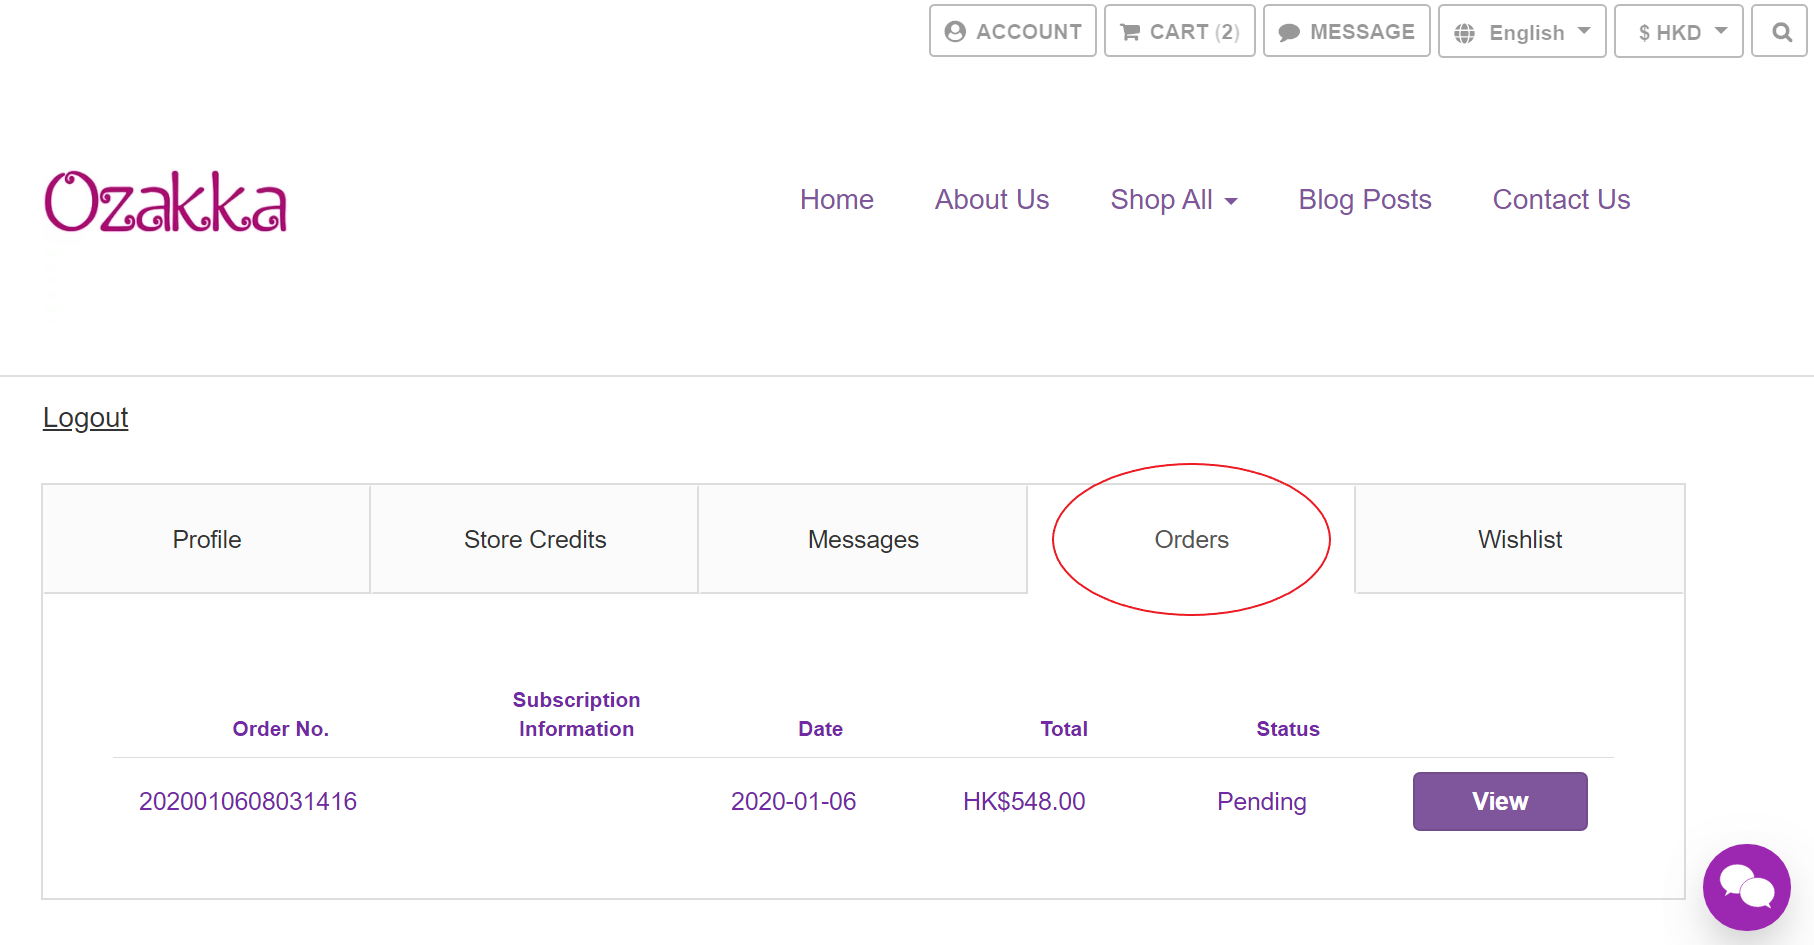
Task: Open the Contact Us page
Action: [1560, 200]
